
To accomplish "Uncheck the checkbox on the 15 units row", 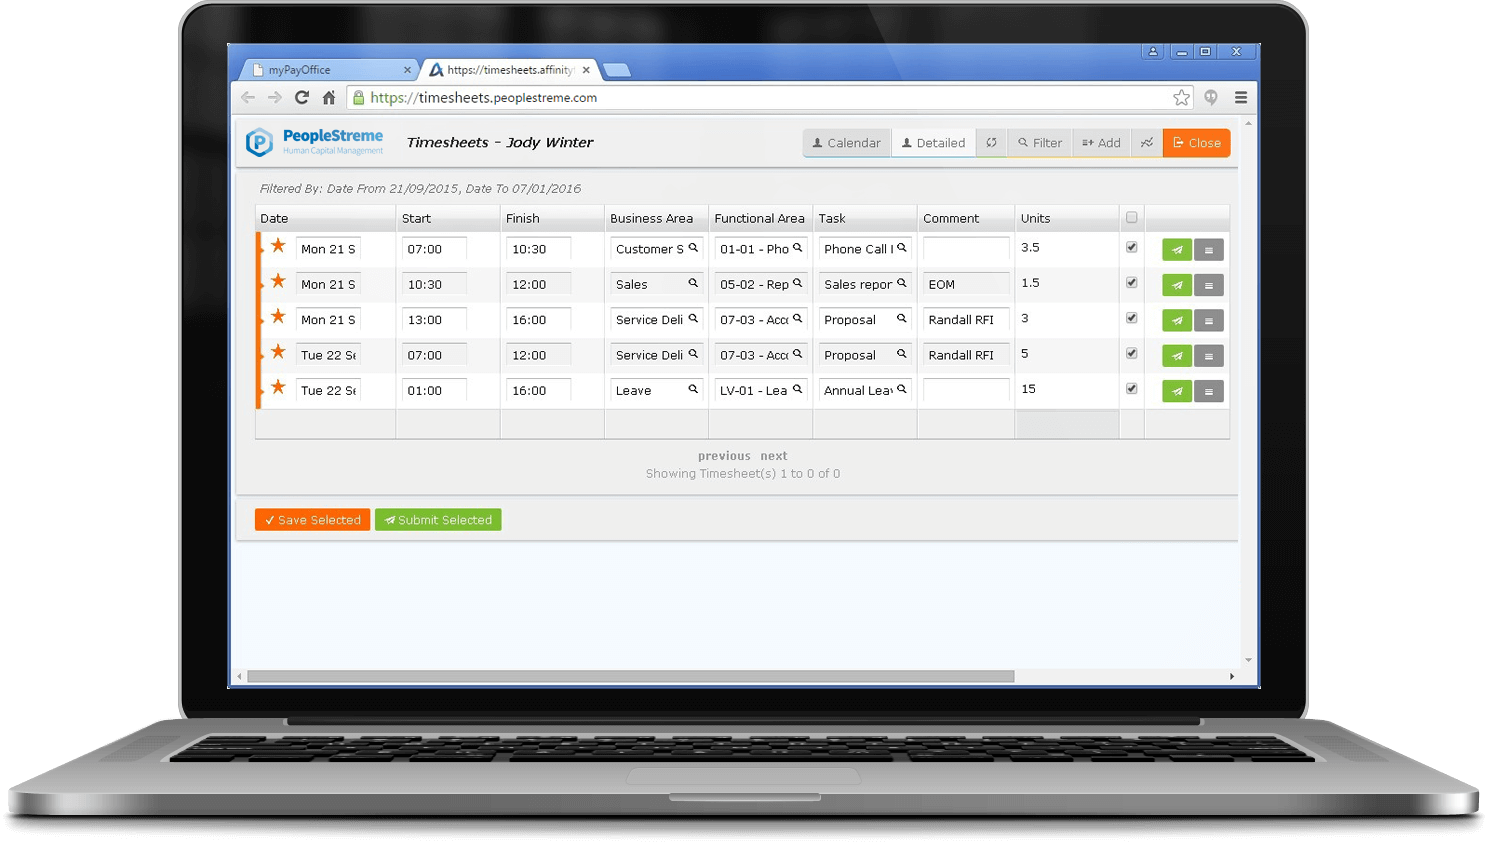I will 1131,389.
